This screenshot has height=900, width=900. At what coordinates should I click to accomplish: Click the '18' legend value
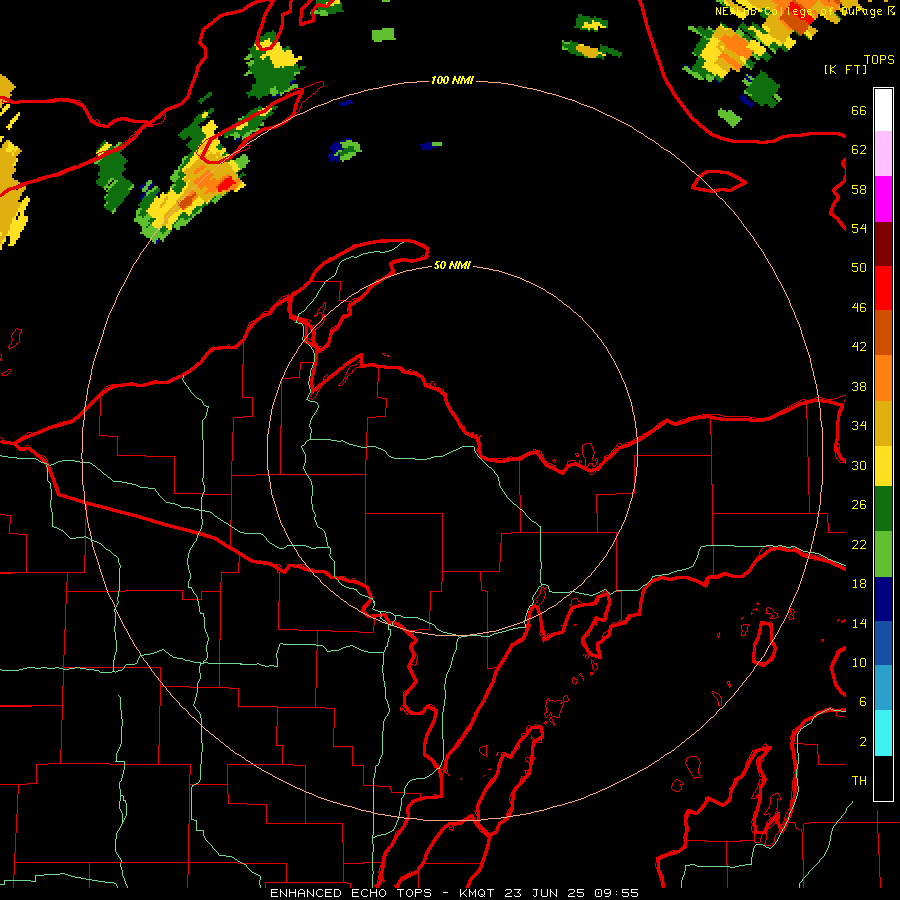coord(859,584)
